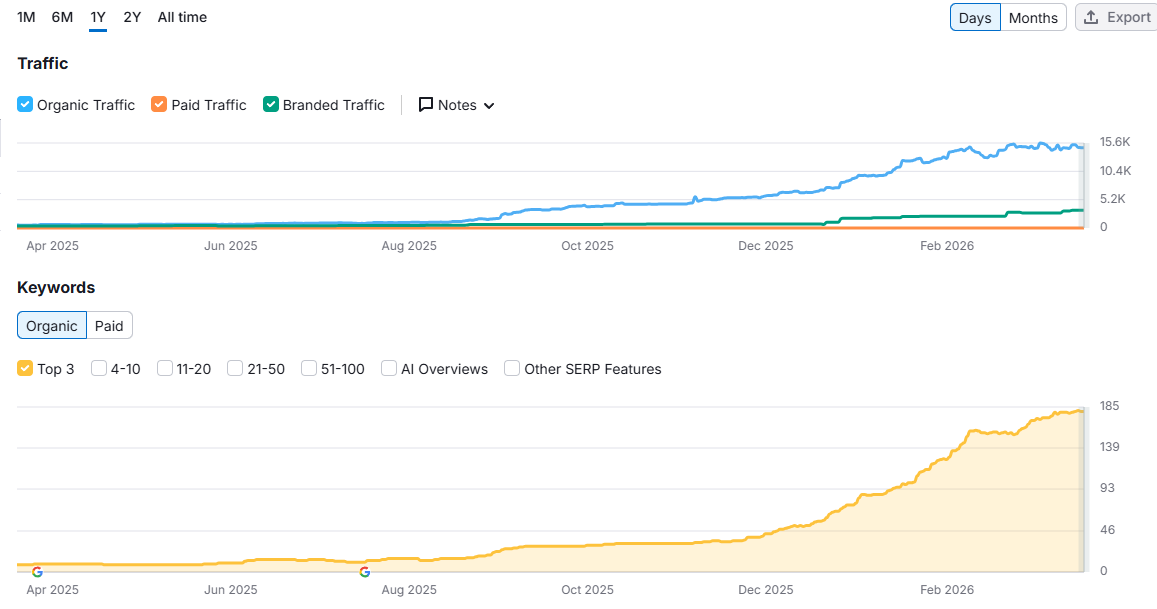Enable the 4-10 keyword positions checkbox
Screen dimensions: 1157x609
point(99,369)
